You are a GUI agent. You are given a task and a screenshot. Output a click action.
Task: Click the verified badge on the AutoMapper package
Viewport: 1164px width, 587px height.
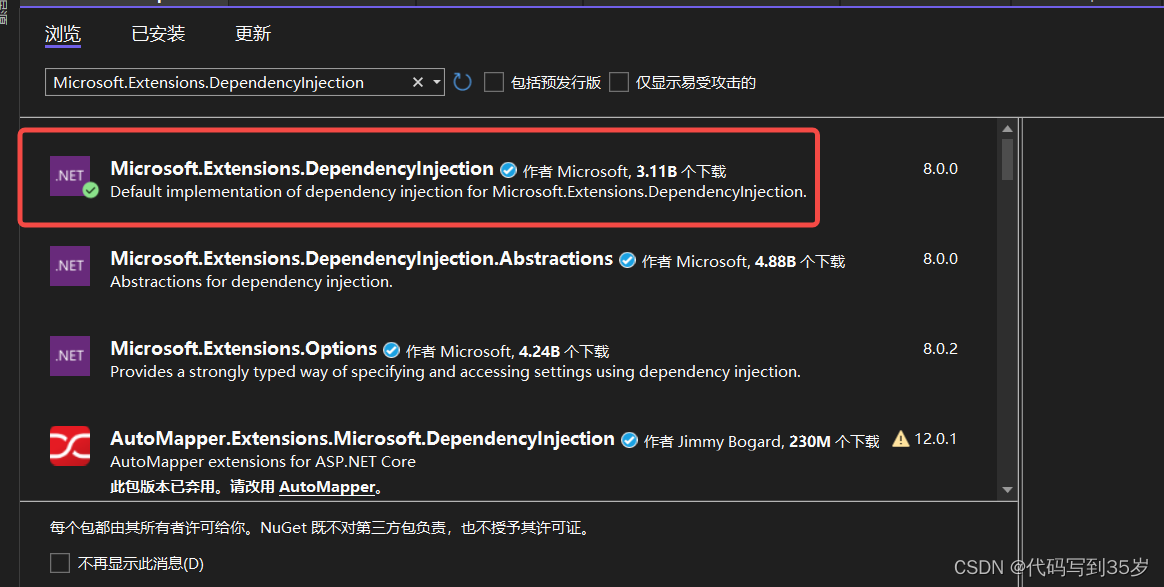(629, 438)
